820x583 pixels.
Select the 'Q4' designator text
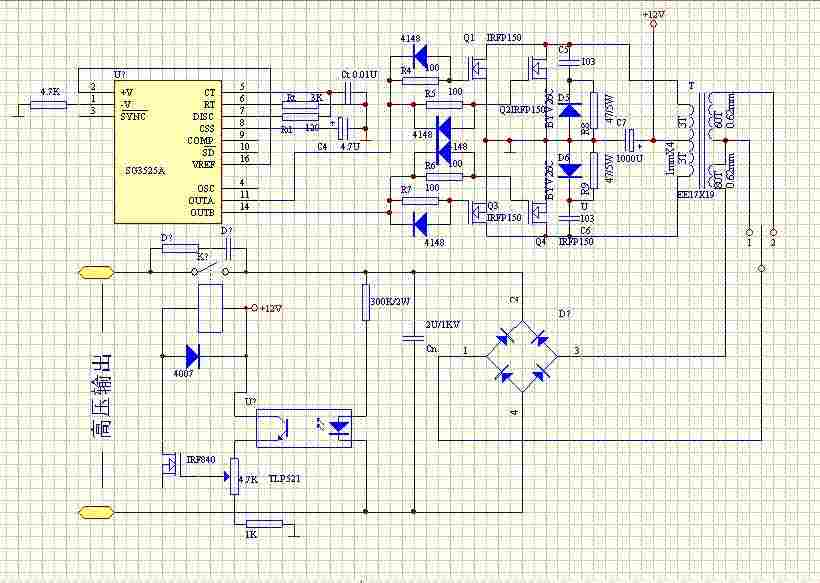point(541,242)
